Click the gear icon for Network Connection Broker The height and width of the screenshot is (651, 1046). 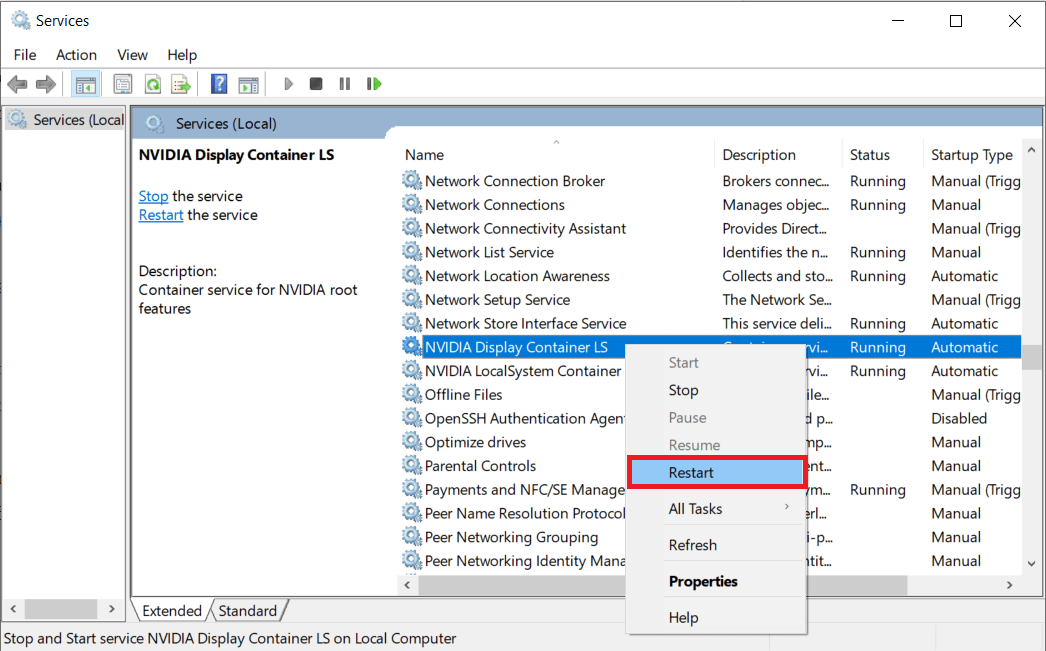(x=412, y=180)
